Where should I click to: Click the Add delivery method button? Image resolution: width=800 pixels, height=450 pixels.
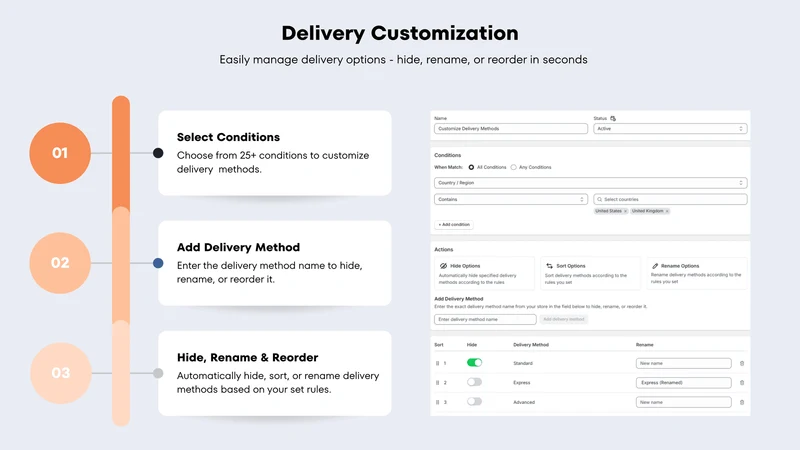[564, 319]
